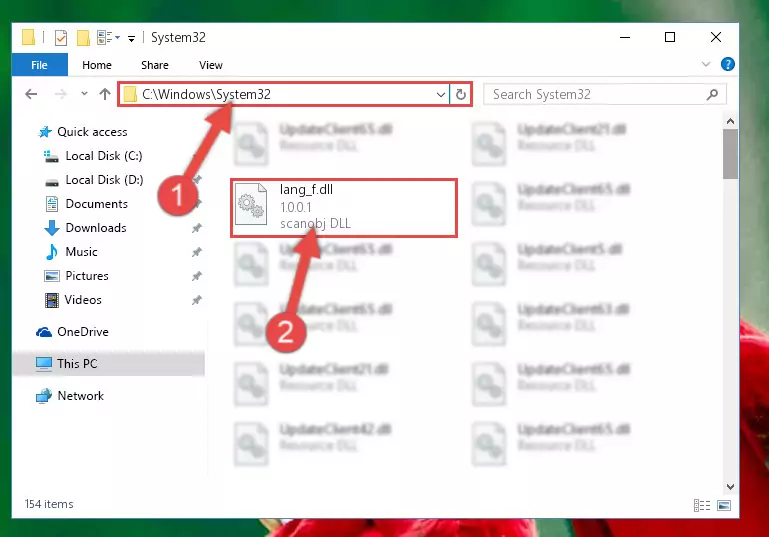The height and width of the screenshot is (537, 769).
Task: Switch to the View ribbon tab
Action: click(210, 65)
